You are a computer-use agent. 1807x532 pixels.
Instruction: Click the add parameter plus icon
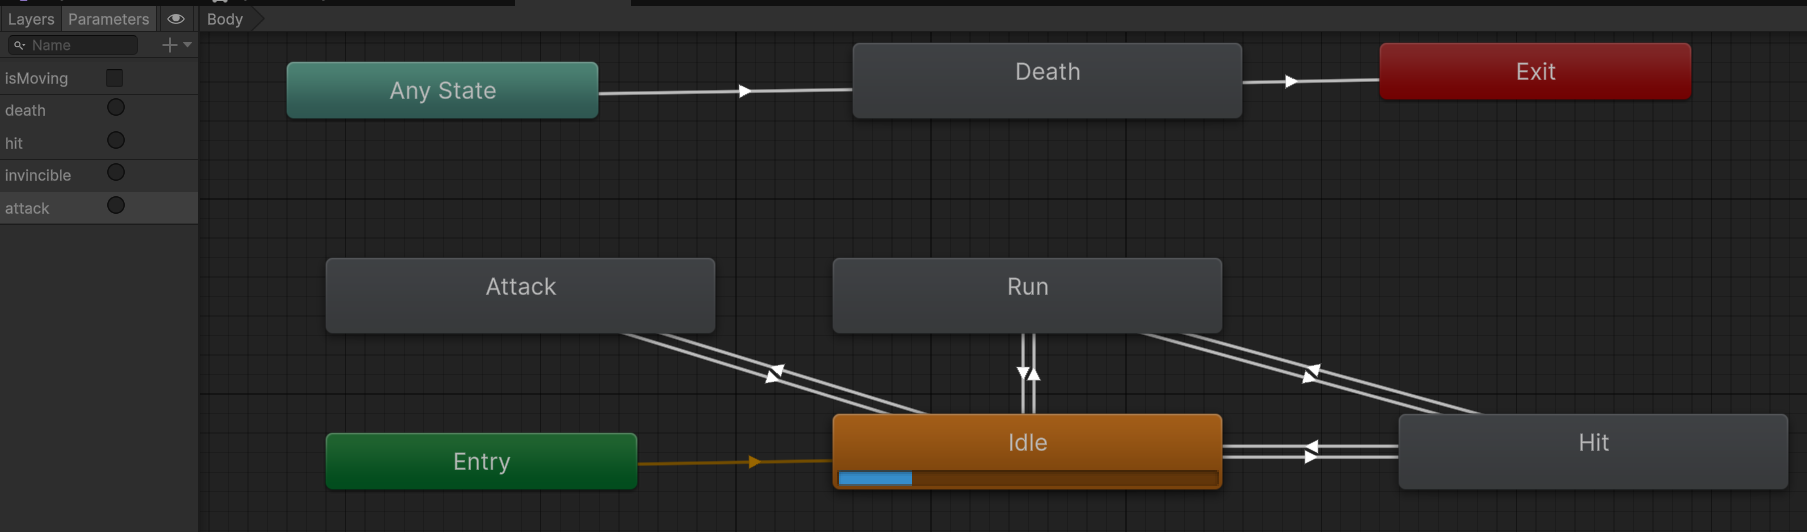pyautogui.click(x=169, y=45)
